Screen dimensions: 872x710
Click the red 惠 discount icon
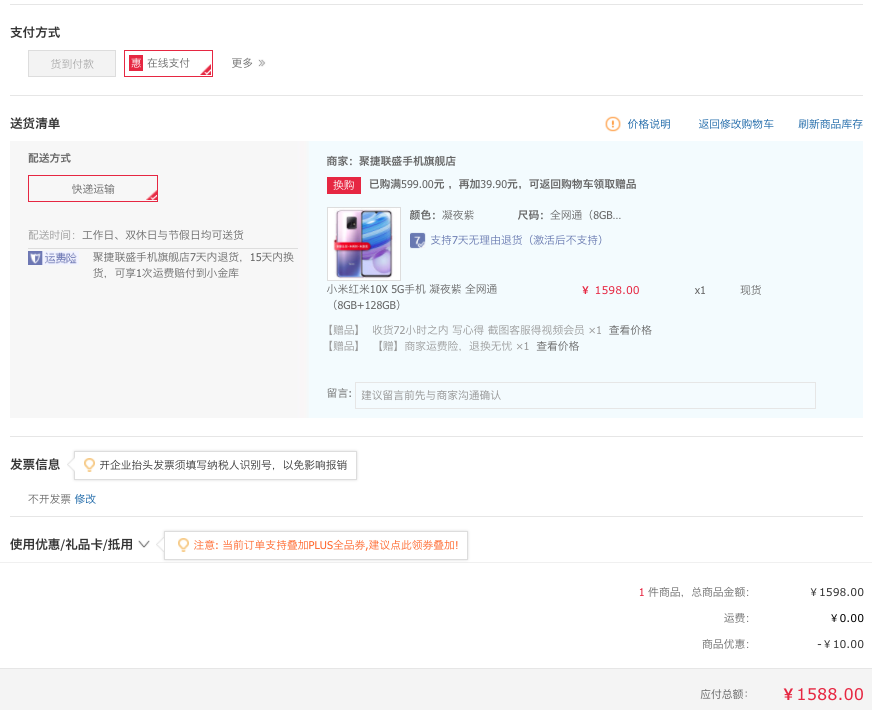136,63
